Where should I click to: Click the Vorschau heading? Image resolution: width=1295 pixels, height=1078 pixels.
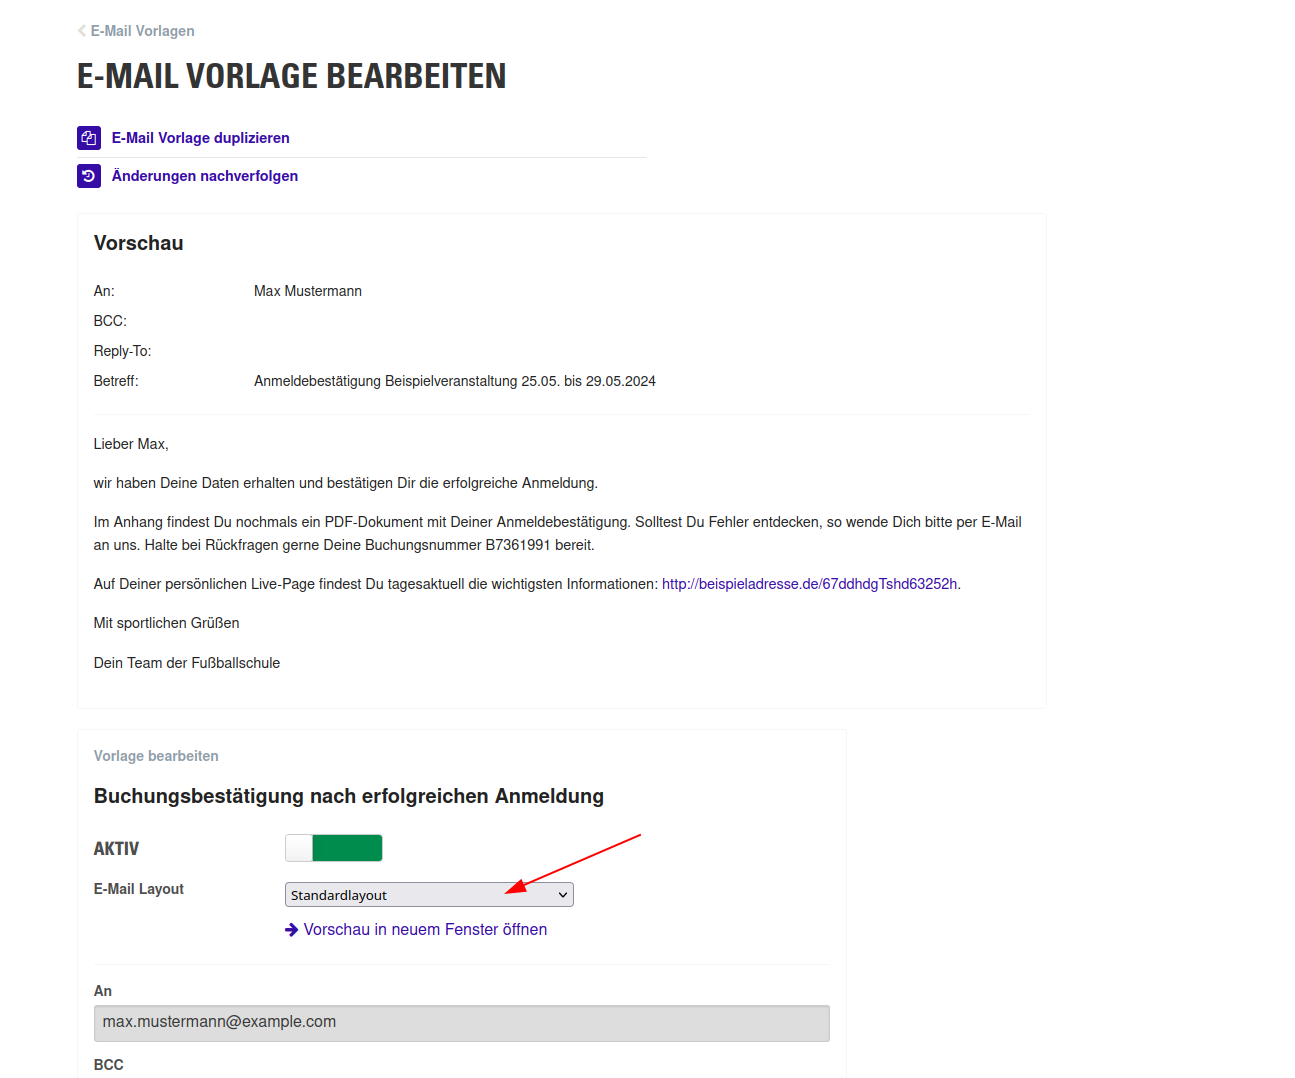(139, 243)
